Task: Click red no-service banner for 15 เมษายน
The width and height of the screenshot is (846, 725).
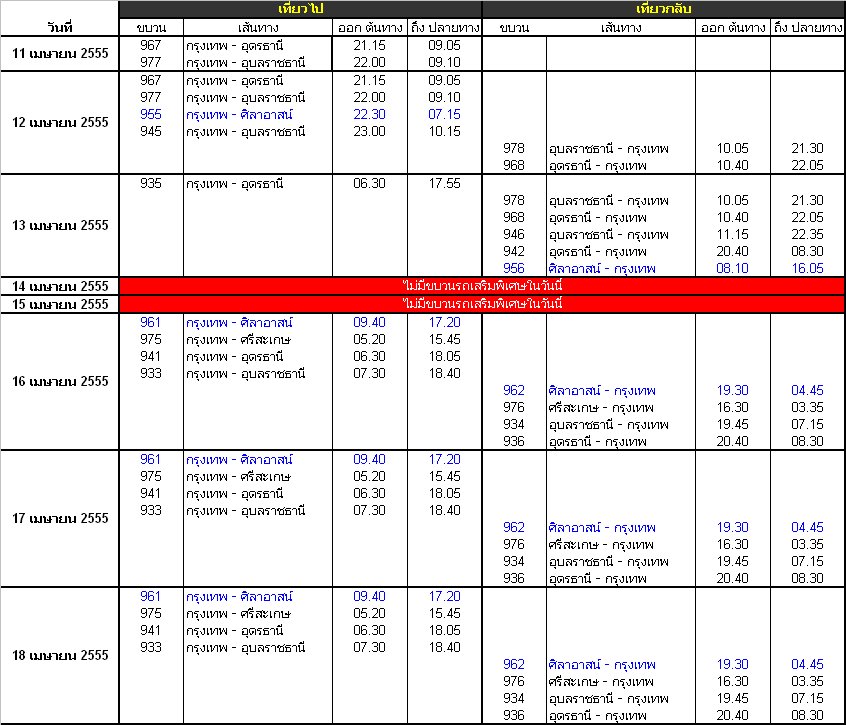Action: coord(482,303)
